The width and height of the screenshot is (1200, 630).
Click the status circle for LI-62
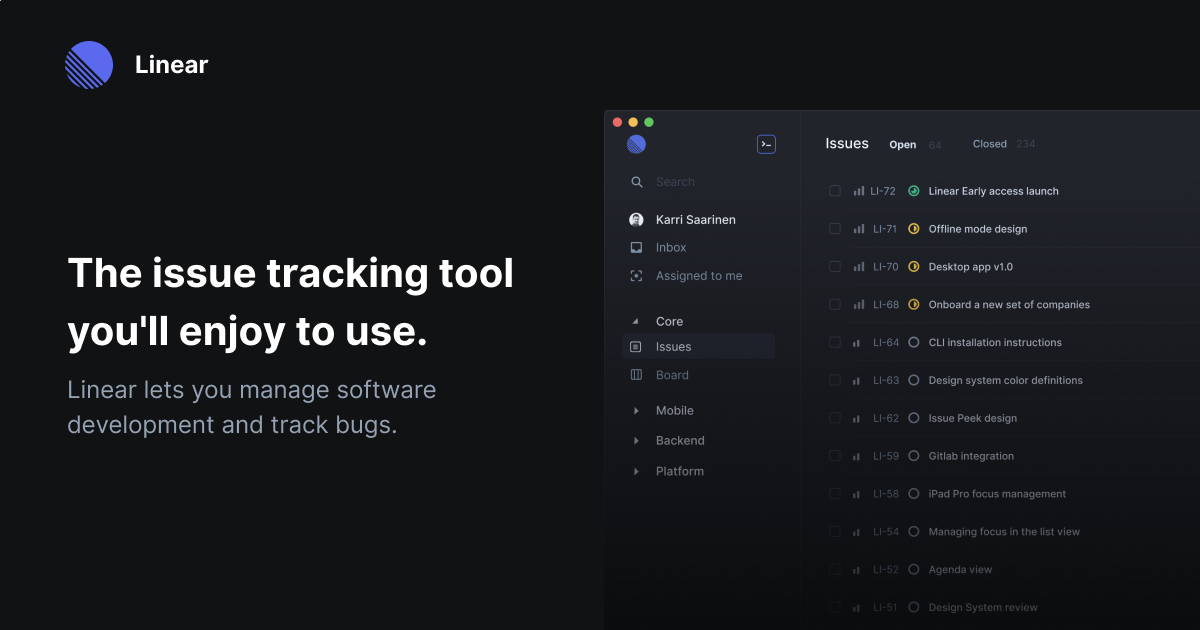pyautogui.click(x=913, y=418)
